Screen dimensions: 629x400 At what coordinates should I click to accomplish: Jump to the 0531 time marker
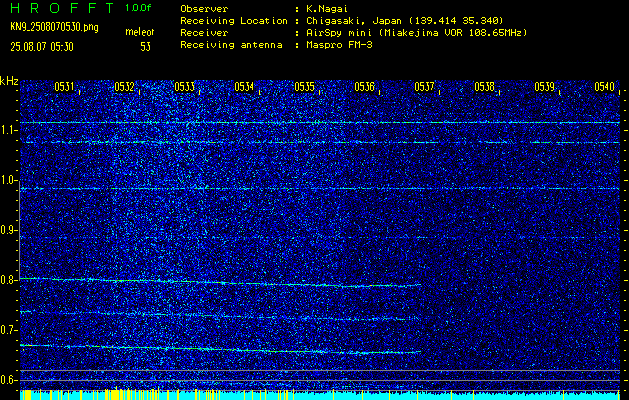(64, 87)
